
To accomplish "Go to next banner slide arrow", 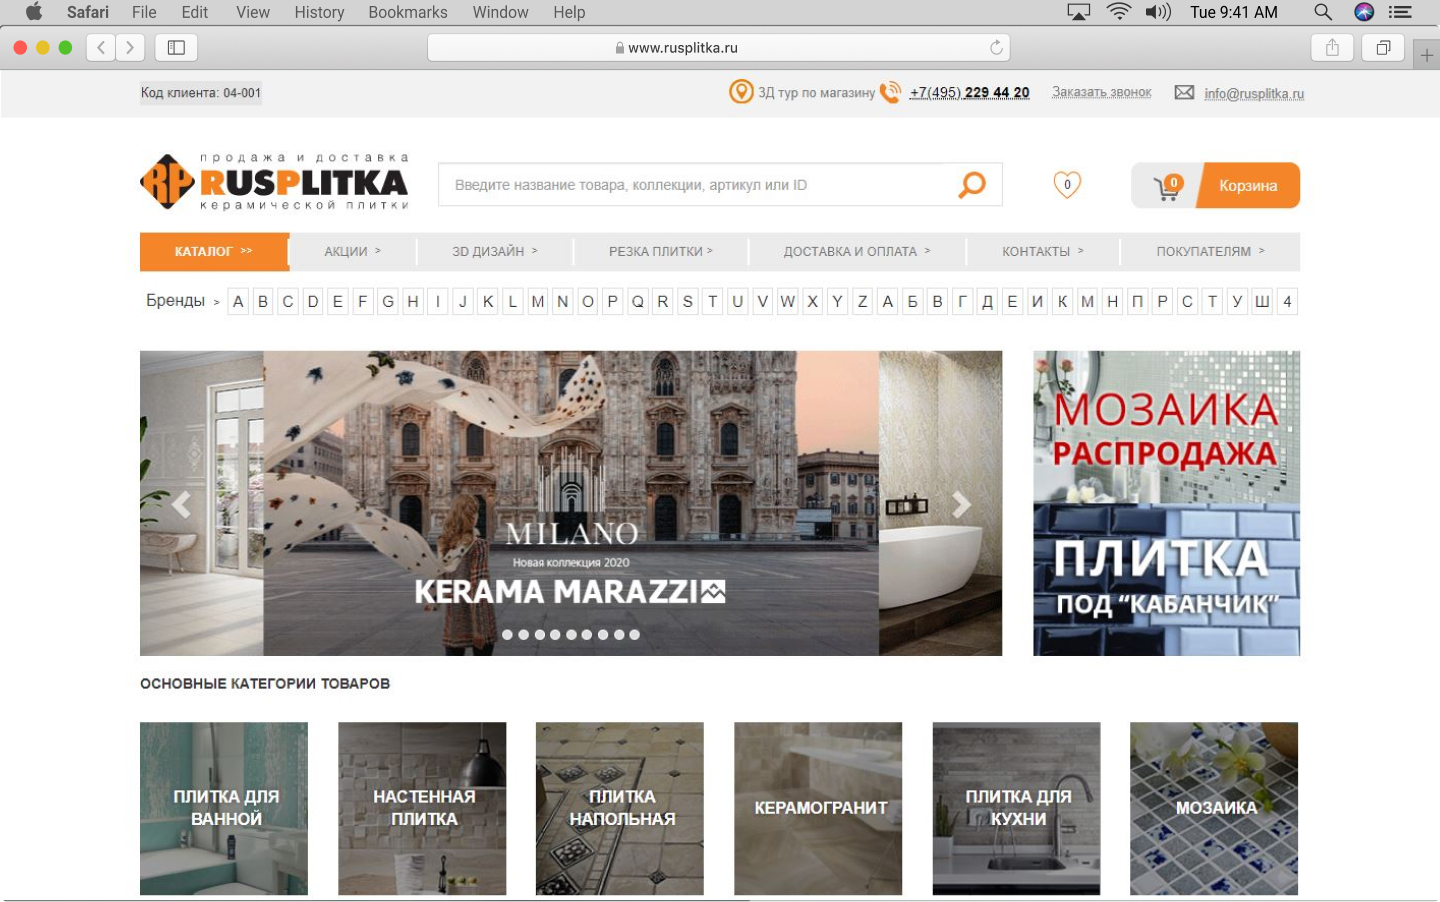I will point(961,505).
